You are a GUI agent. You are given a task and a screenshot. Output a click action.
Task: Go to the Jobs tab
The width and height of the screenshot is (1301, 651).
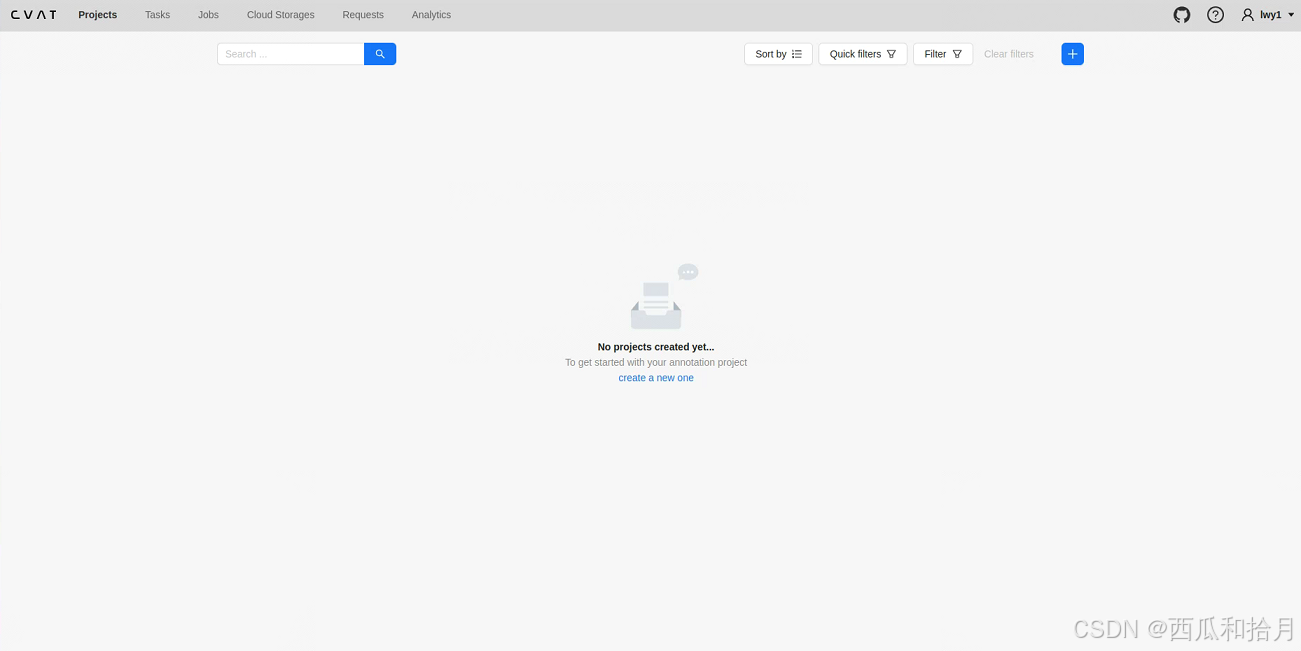point(208,15)
